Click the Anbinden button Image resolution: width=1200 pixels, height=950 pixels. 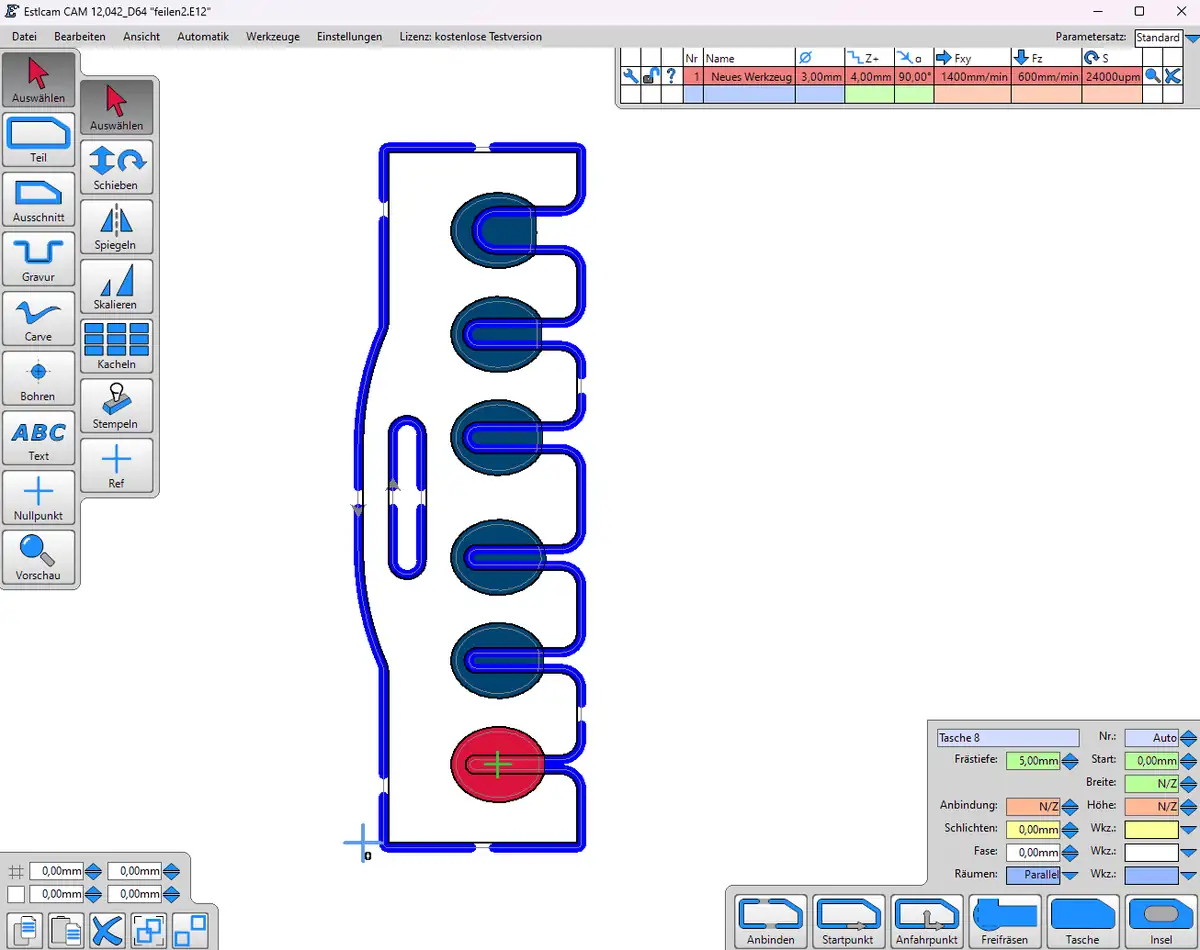pos(770,921)
